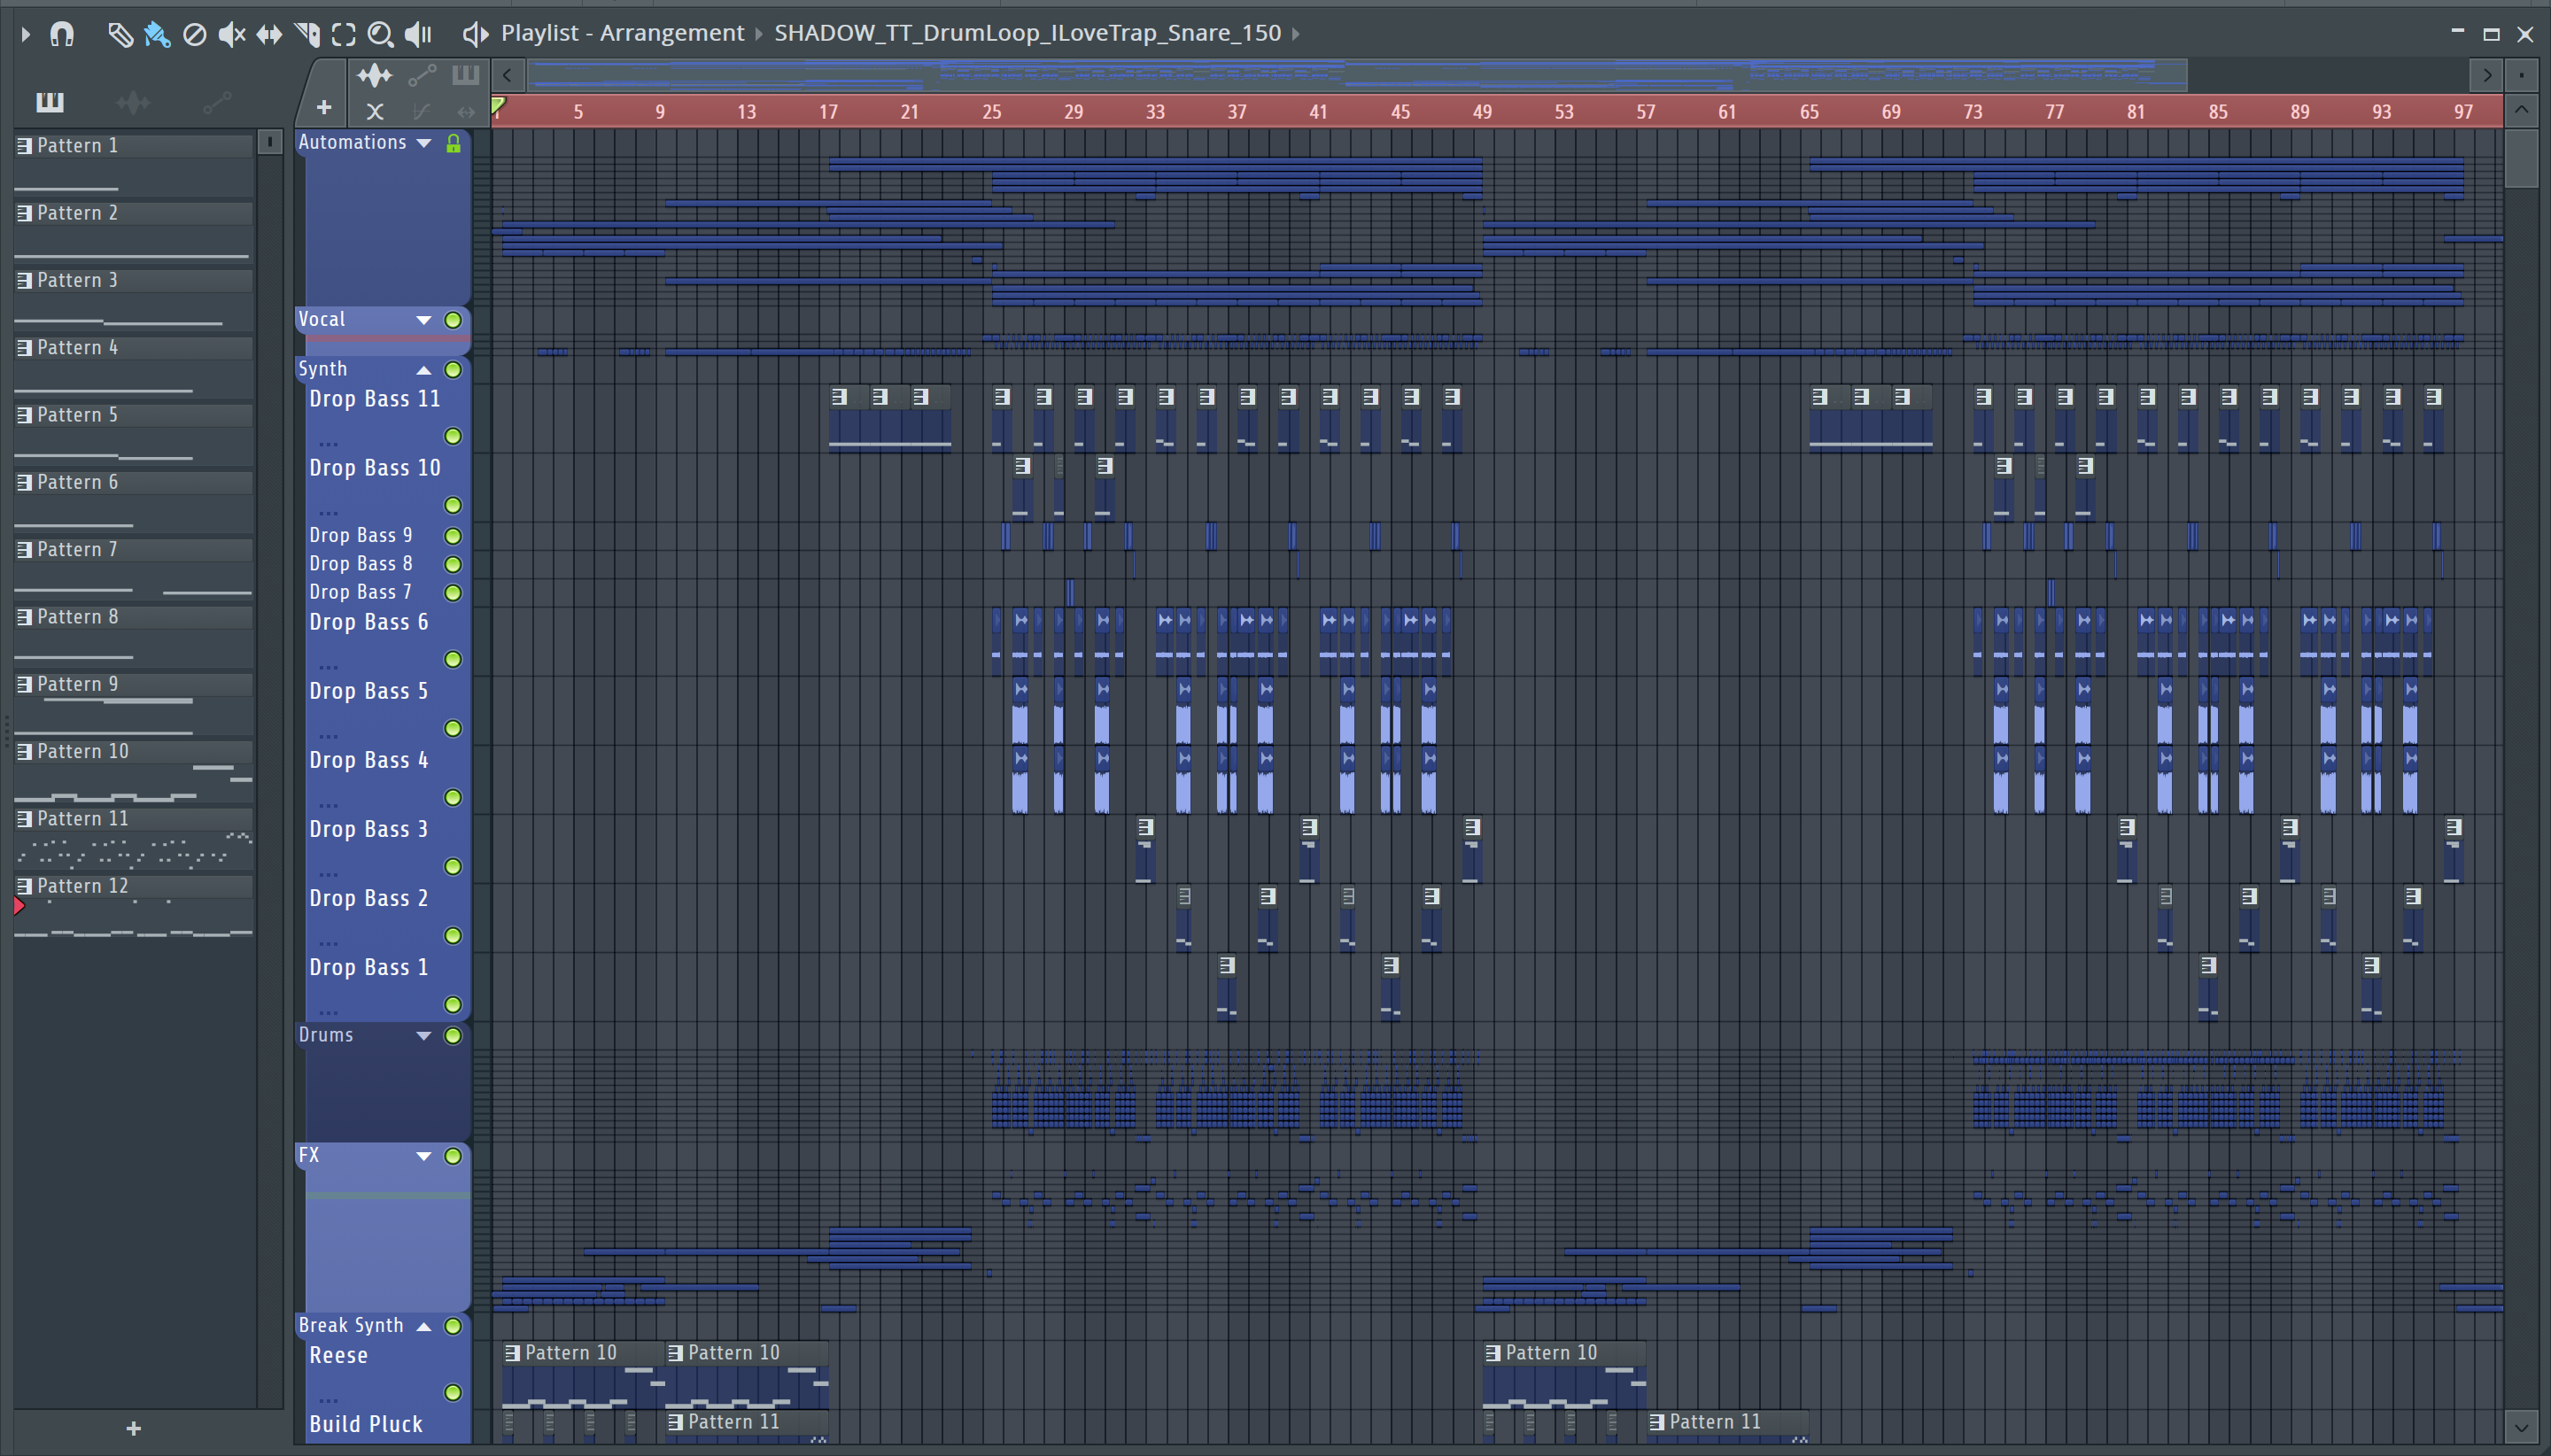Show audio clips in the picker
The height and width of the screenshot is (1456, 2551).
coord(132,101)
